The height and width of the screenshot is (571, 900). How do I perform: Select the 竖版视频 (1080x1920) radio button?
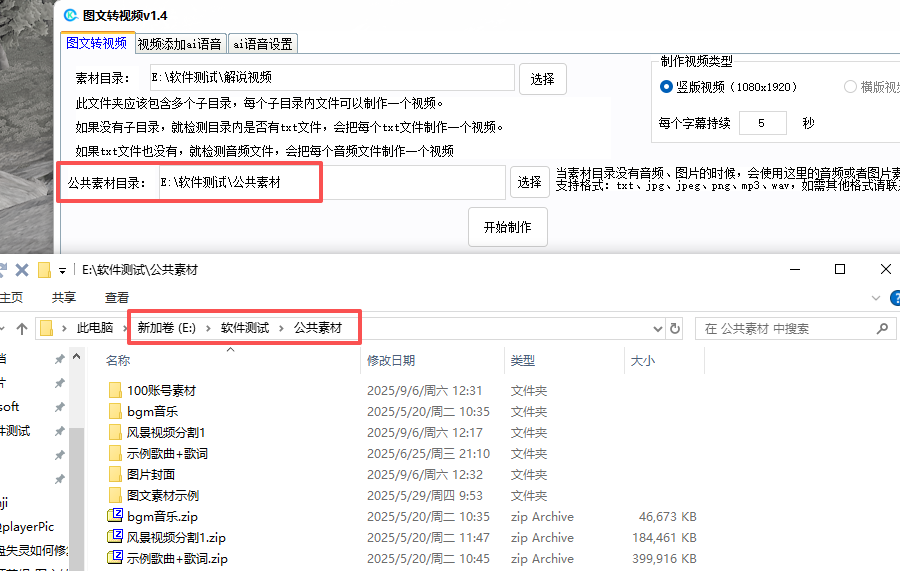tap(667, 87)
